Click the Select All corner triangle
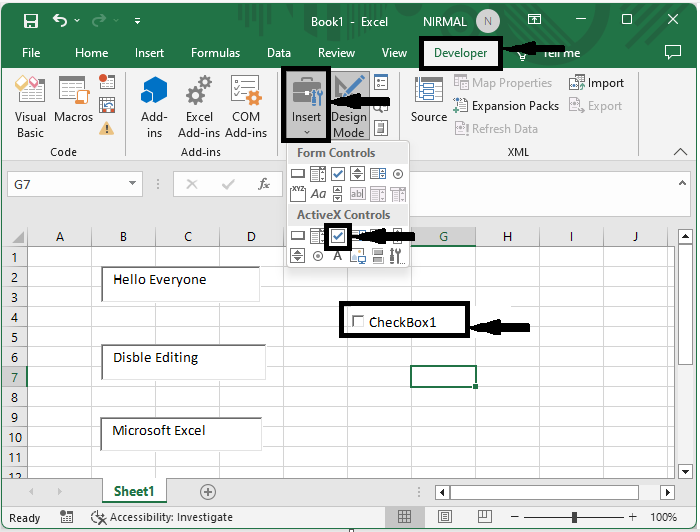Screen dimensions: 700x532 coord(17,236)
